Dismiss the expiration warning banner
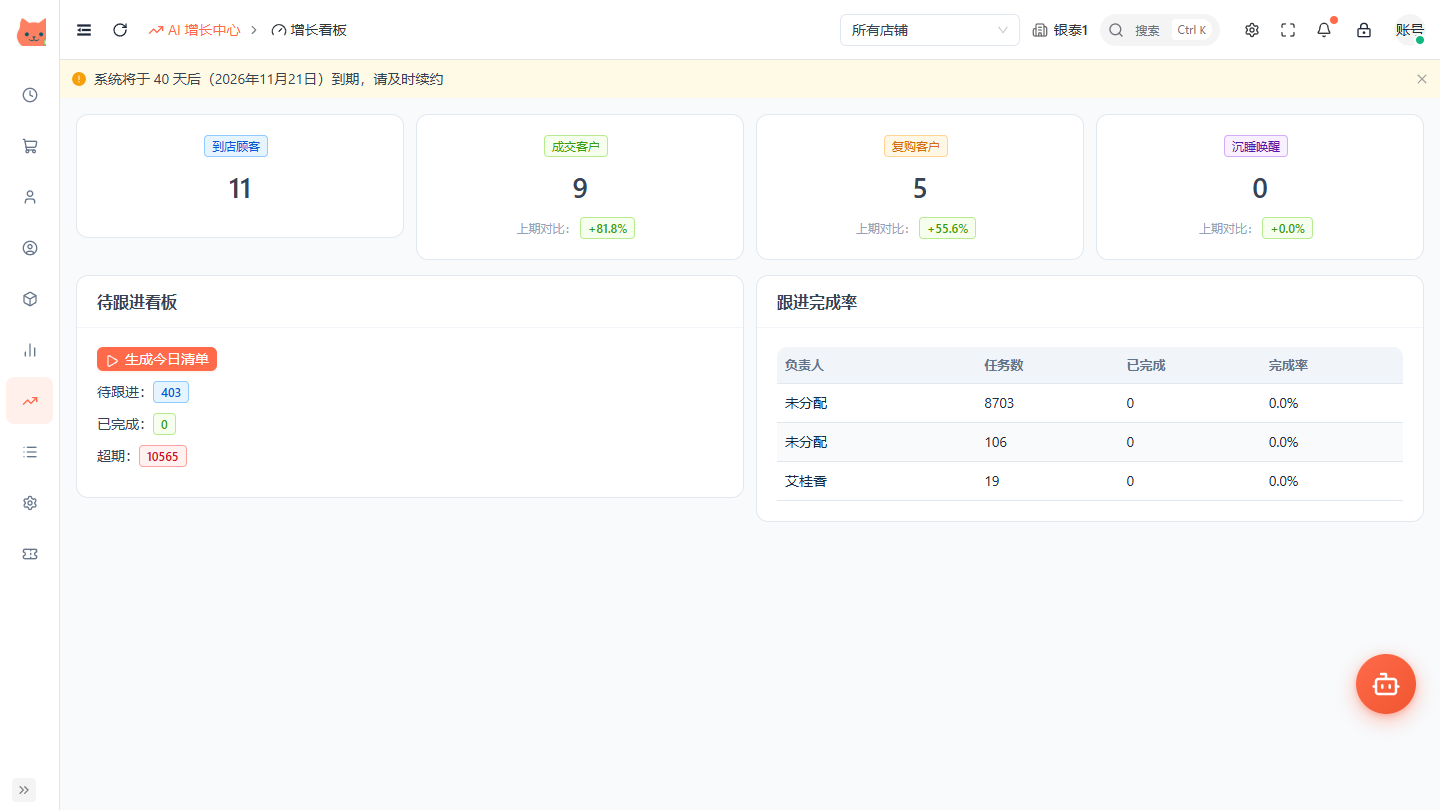Screen dimensions: 1440x810 point(1422,79)
